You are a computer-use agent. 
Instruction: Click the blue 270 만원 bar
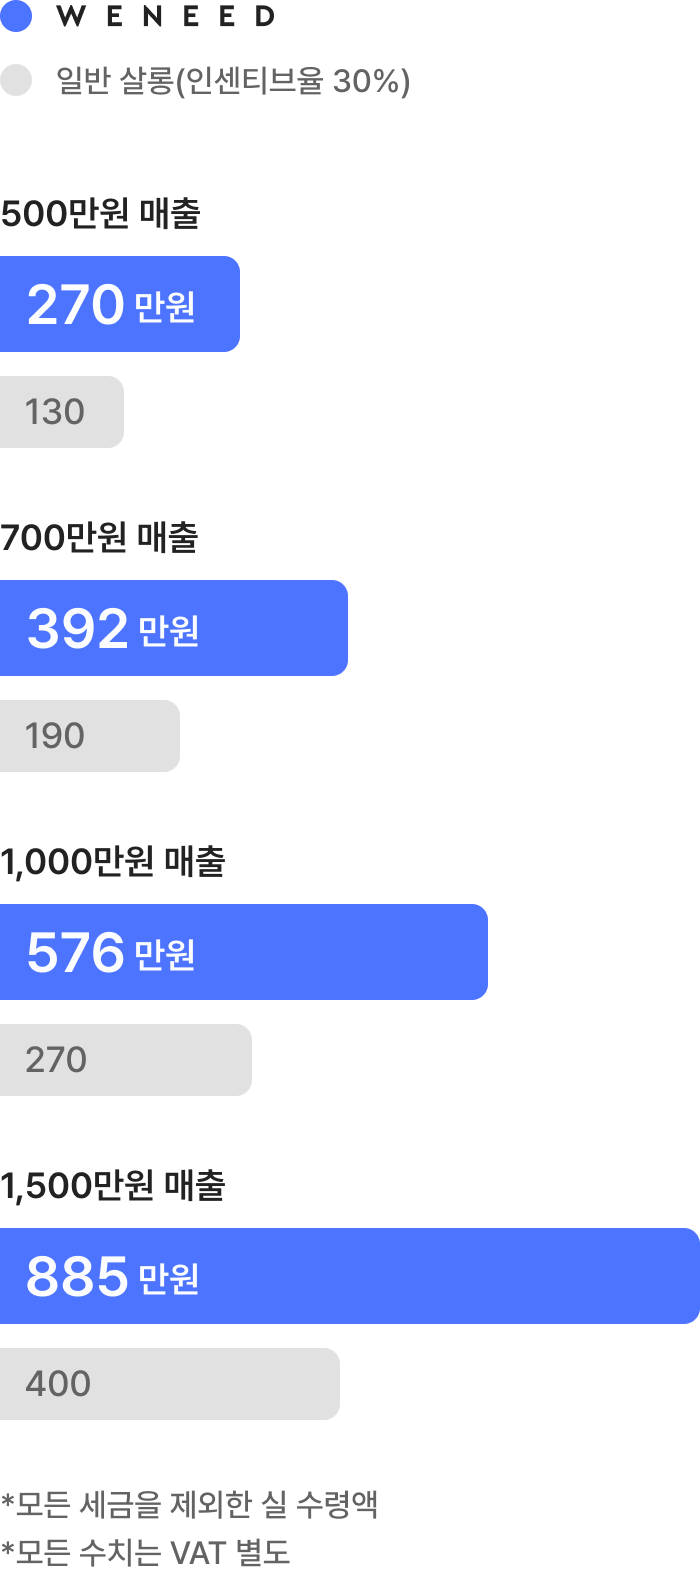click(120, 304)
